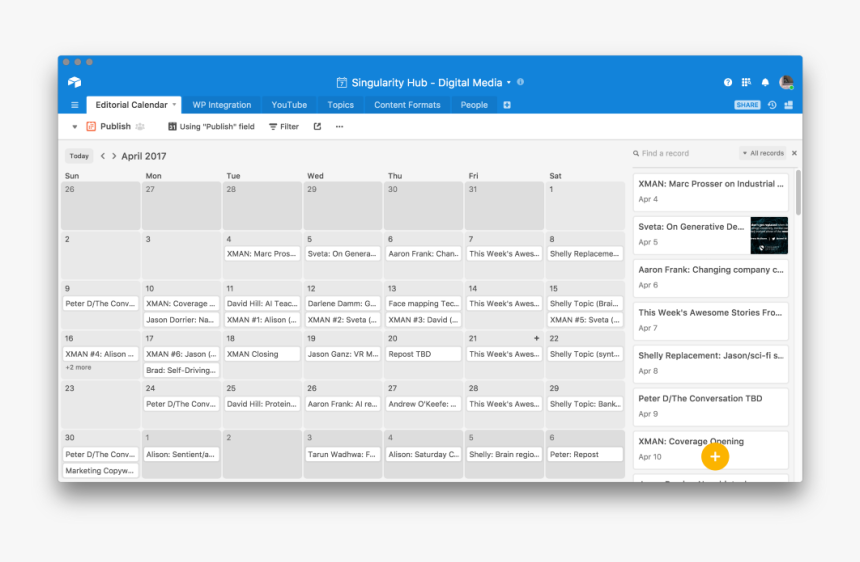Open the Sveta record thumbnail image
This screenshot has width=860, height=562.
[769, 235]
